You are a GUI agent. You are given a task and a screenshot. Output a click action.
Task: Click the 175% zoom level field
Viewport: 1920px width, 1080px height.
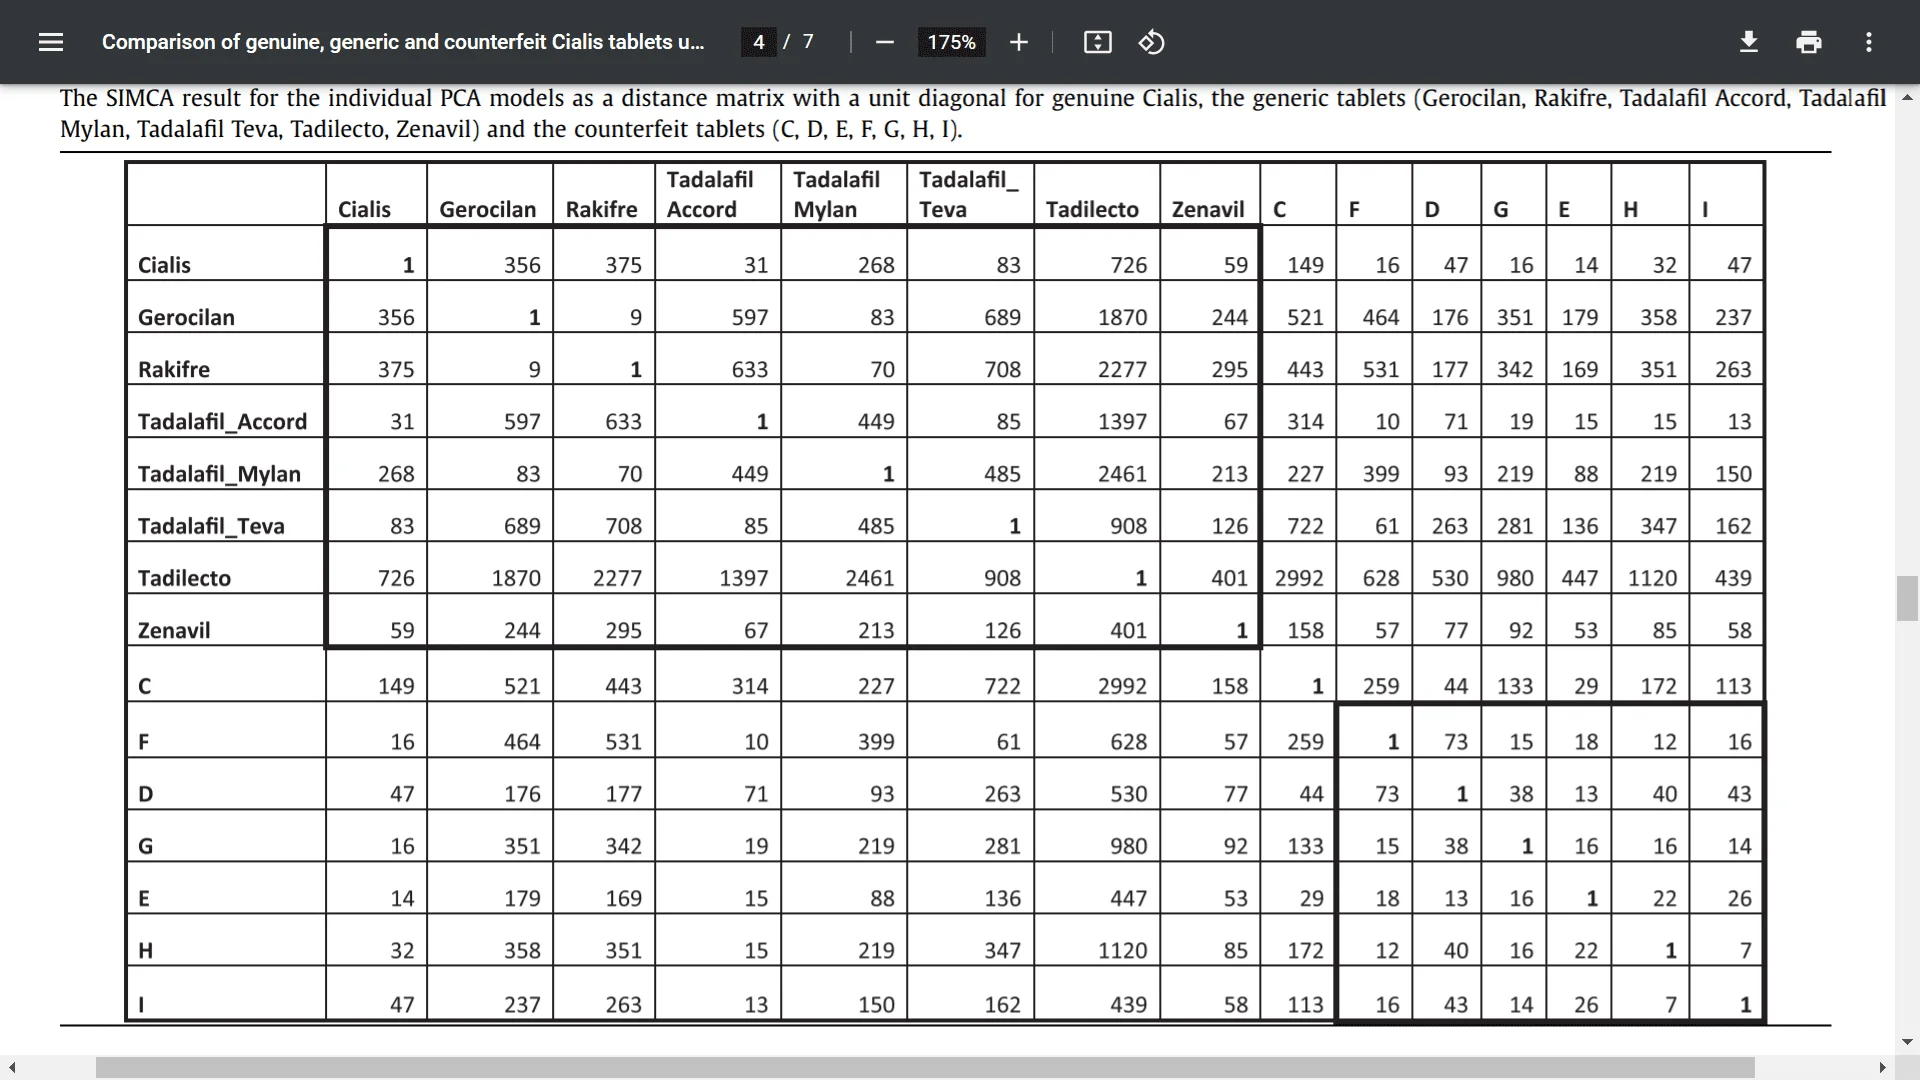tap(951, 42)
